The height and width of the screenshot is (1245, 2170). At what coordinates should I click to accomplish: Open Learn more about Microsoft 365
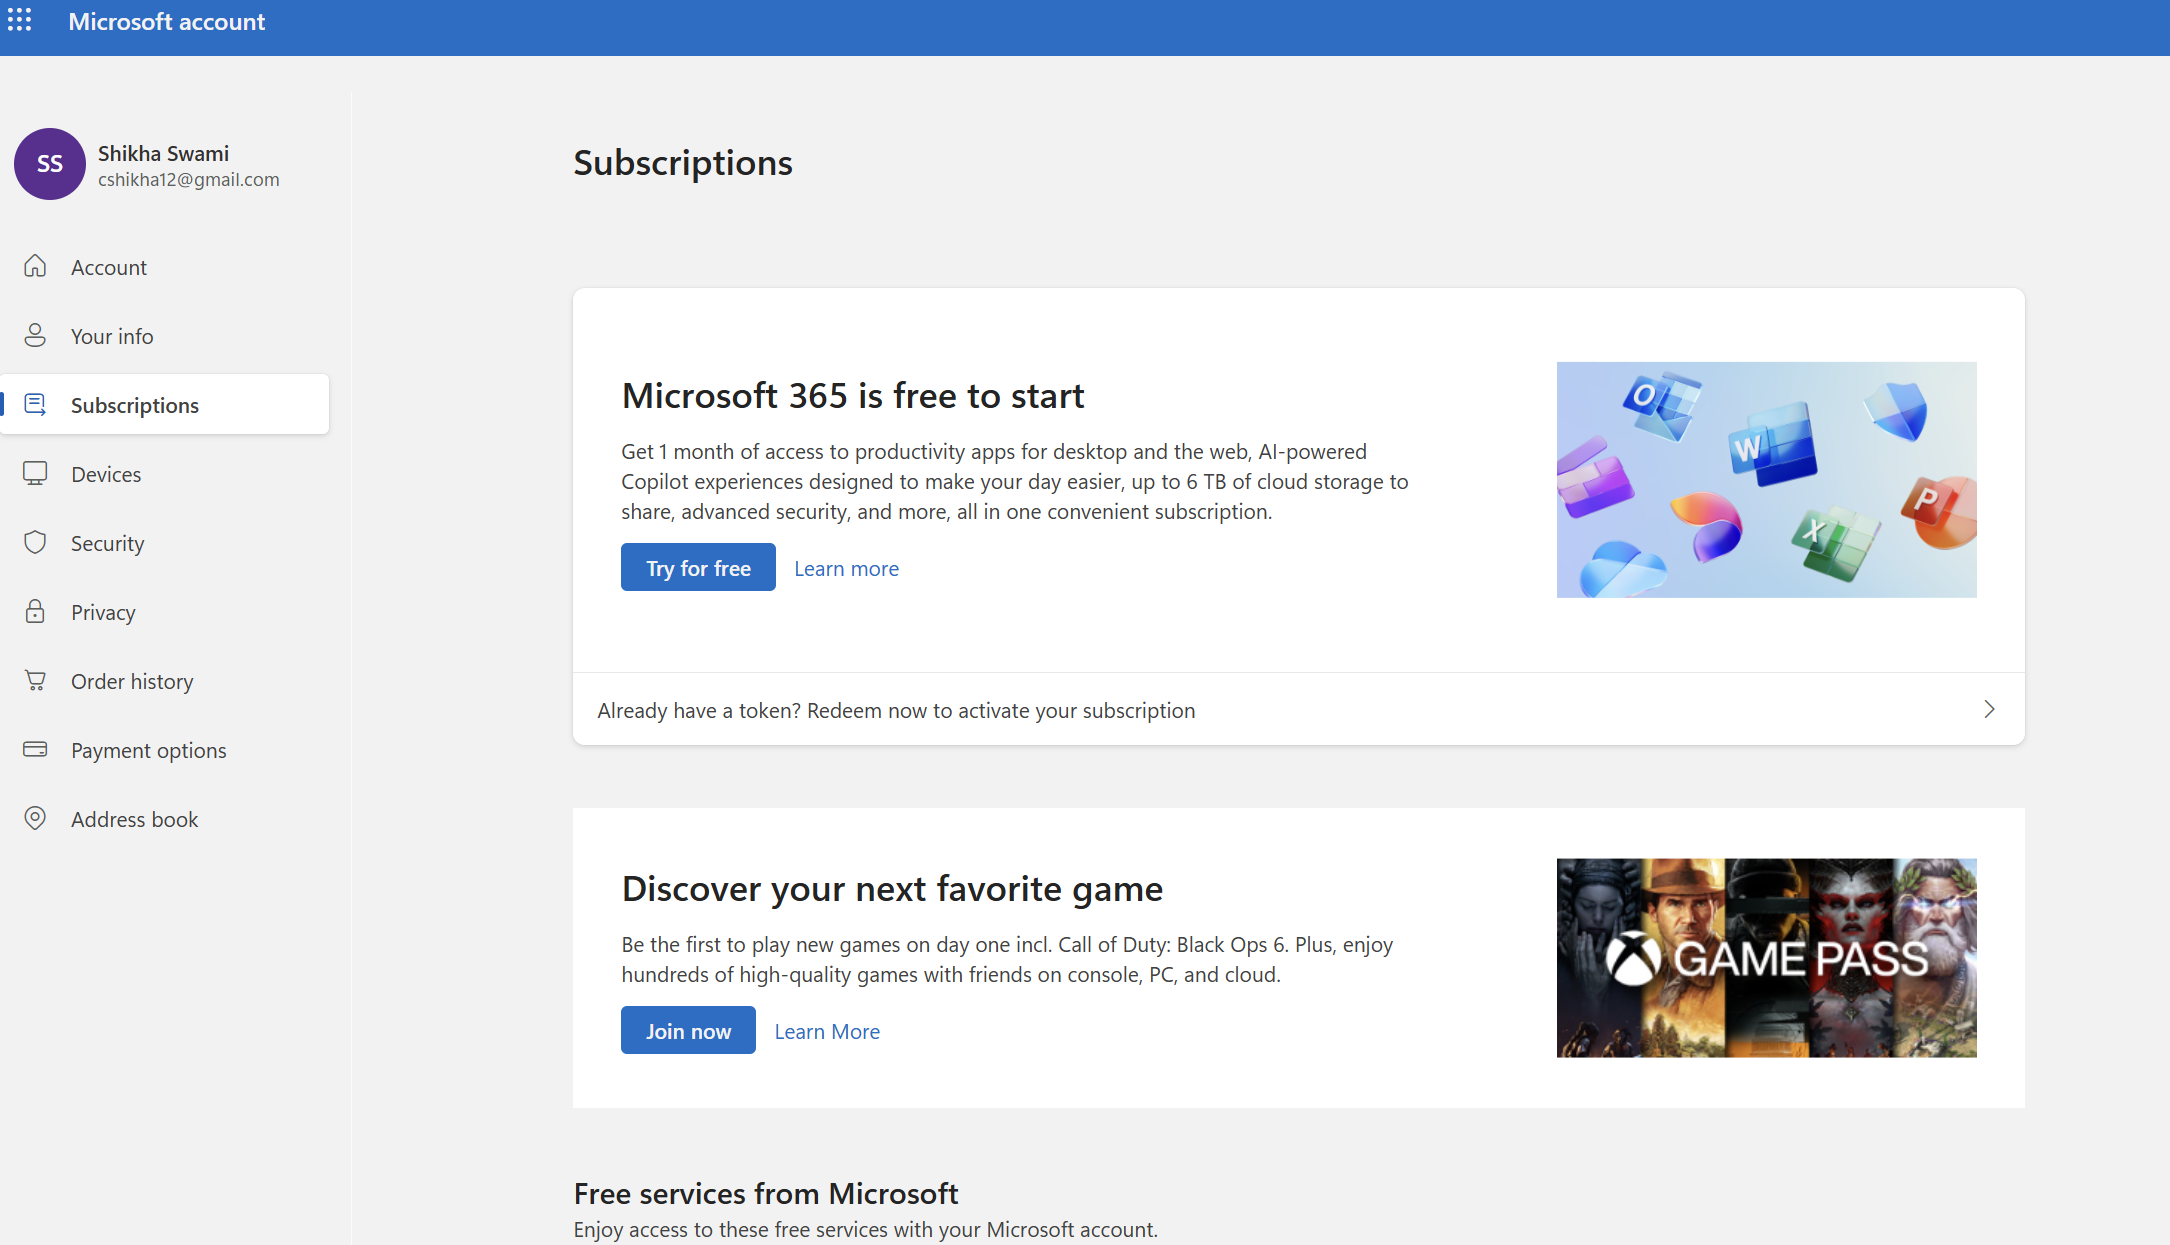click(x=846, y=567)
